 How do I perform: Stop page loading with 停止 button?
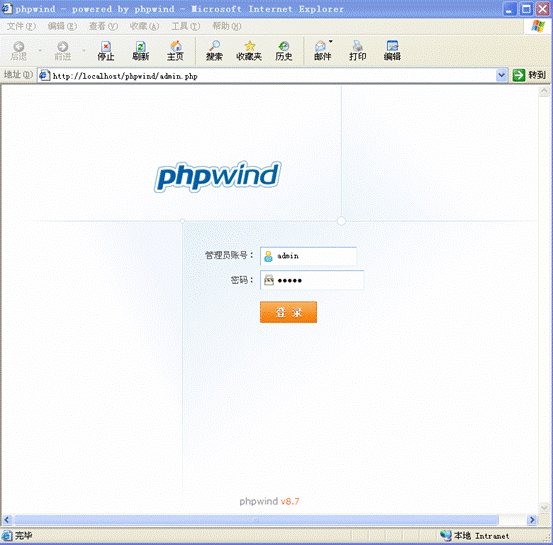[x=105, y=51]
